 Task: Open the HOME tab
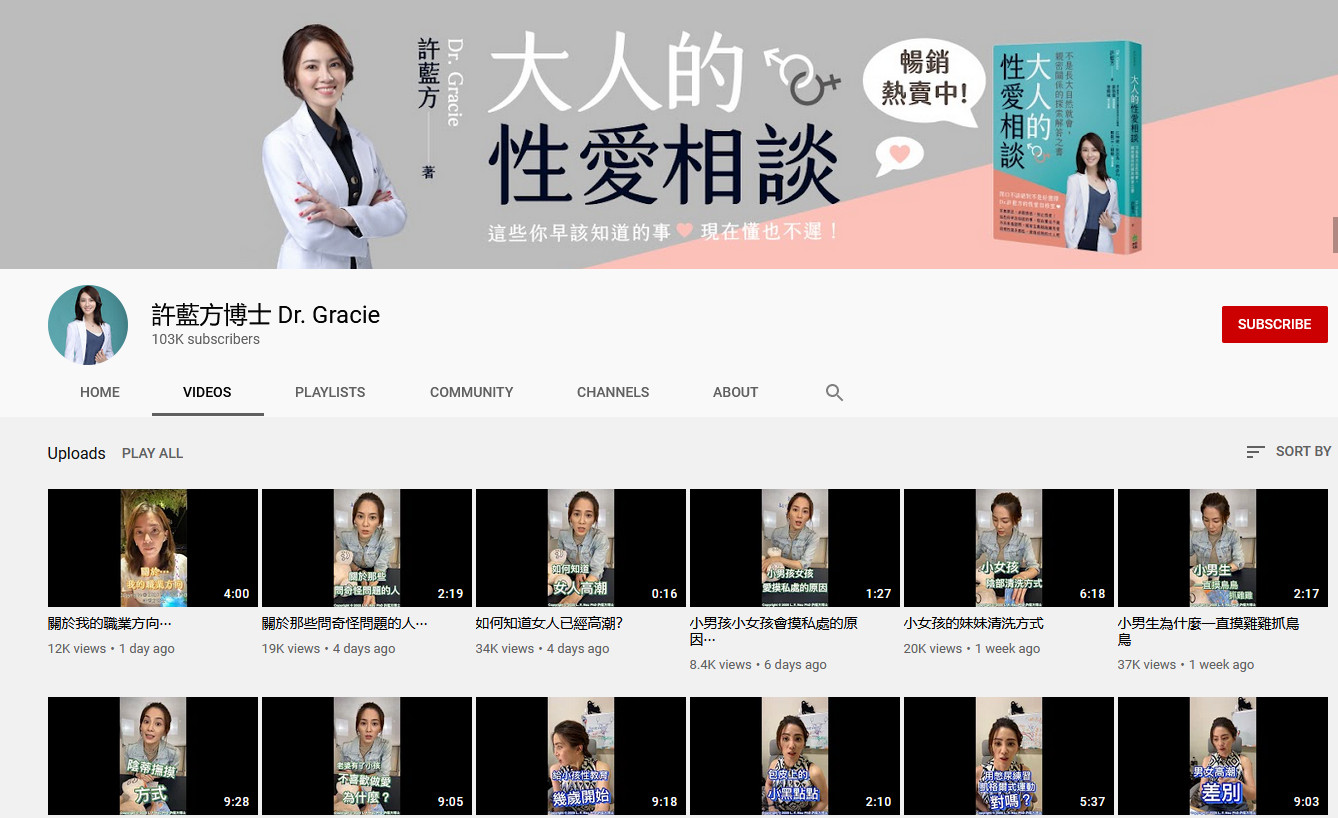pos(99,392)
